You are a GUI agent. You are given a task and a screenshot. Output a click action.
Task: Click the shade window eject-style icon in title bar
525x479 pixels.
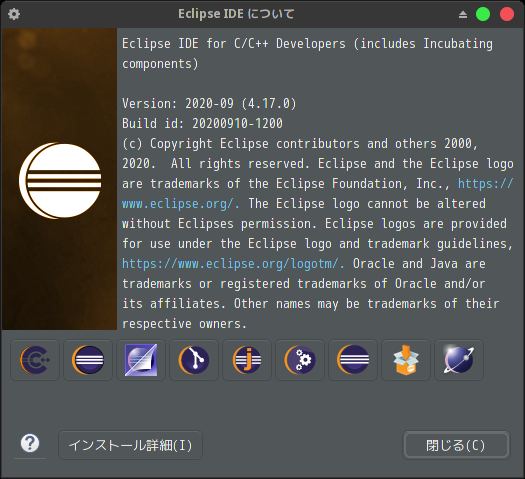[463, 14]
